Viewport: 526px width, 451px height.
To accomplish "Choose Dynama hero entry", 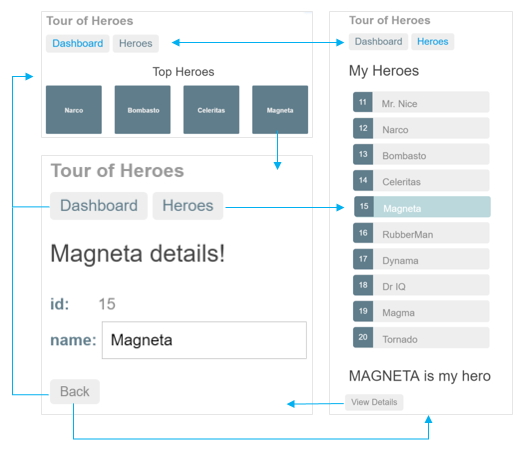I will [x=421, y=259].
